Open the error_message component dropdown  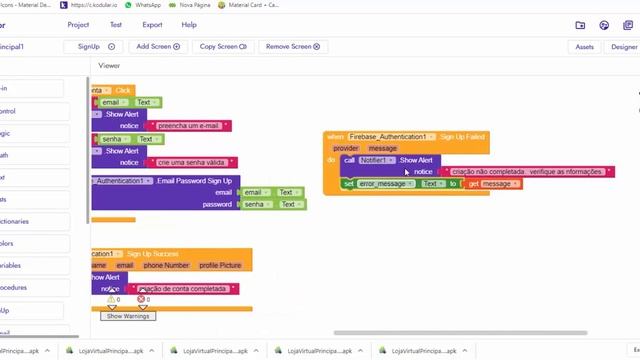click(410, 184)
